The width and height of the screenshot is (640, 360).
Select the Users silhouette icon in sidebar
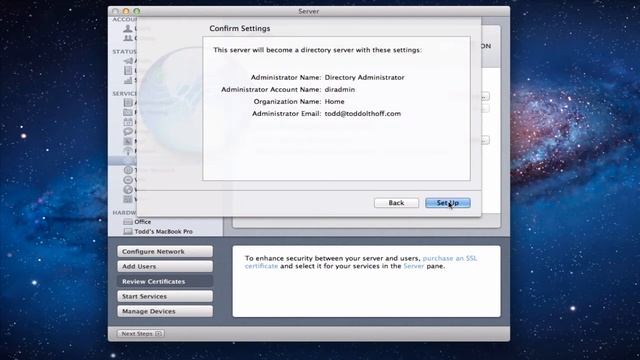(128, 28)
